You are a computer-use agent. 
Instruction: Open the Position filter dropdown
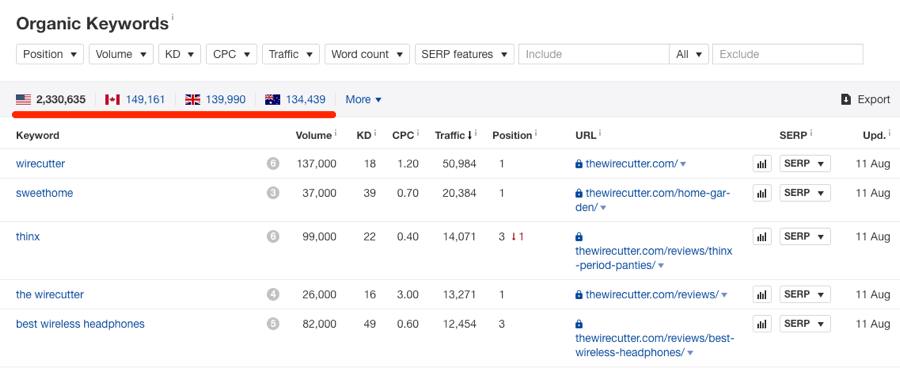(x=50, y=55)
